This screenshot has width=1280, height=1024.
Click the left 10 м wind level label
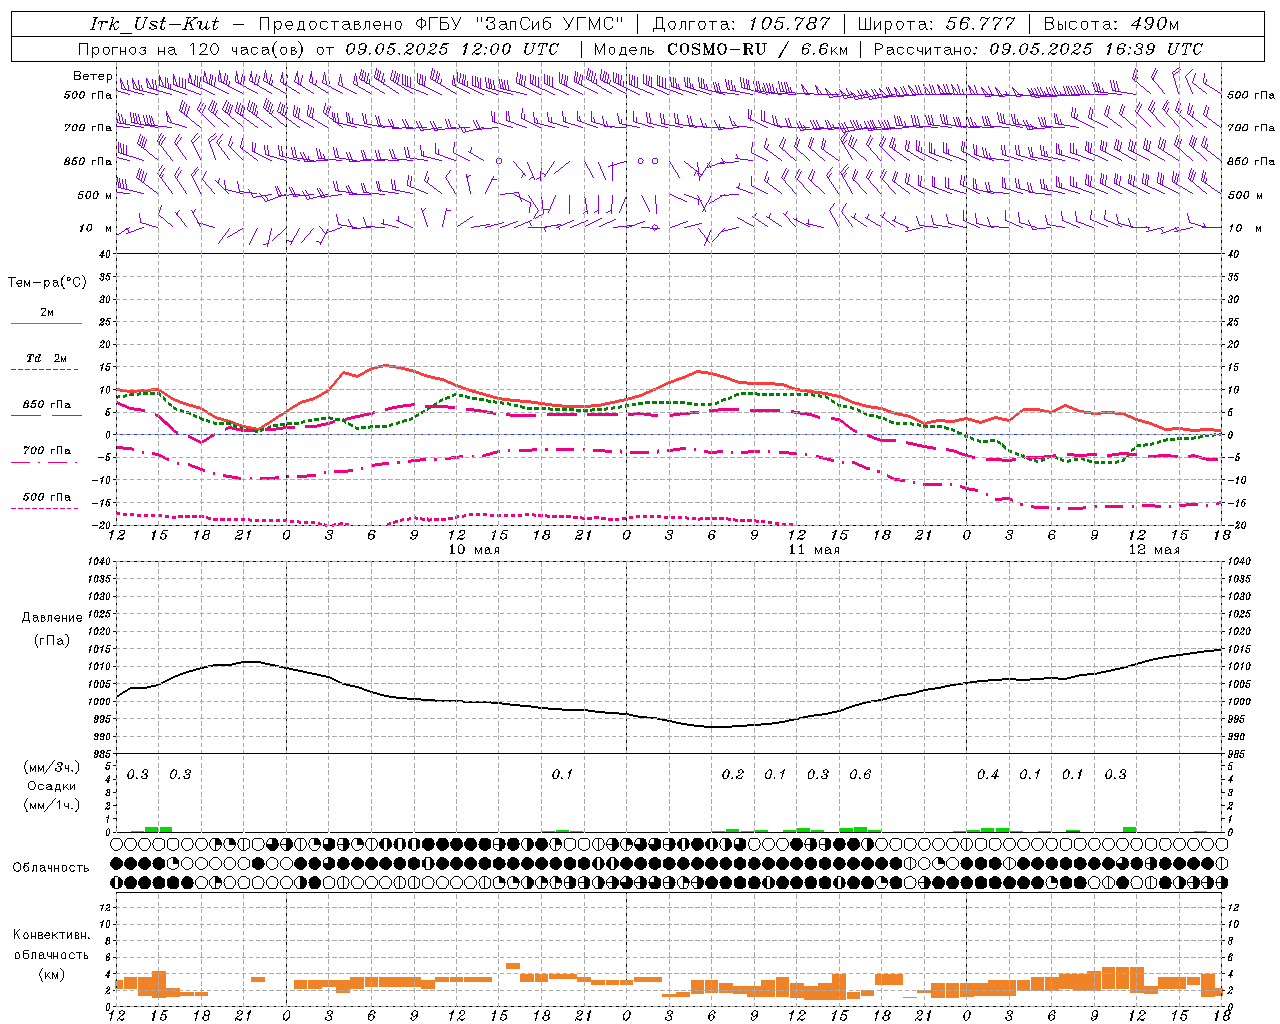click(95, 228)
